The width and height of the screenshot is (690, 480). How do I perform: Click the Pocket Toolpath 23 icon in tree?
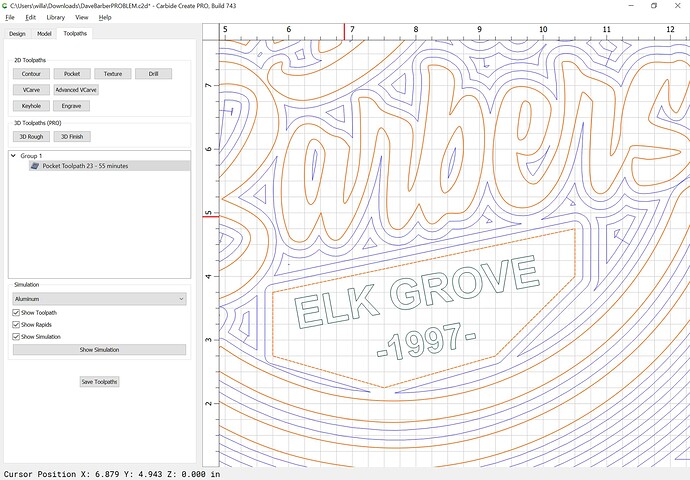click(35, 165)
